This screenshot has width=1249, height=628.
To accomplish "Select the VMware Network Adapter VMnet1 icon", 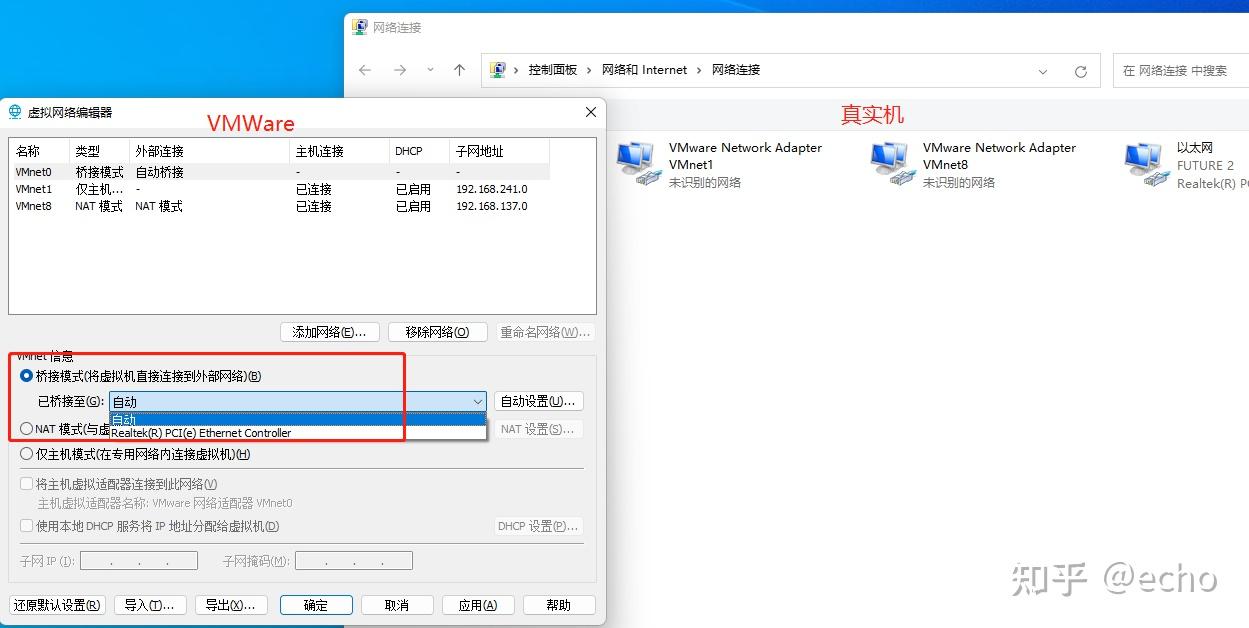I will tap(637, 160).
